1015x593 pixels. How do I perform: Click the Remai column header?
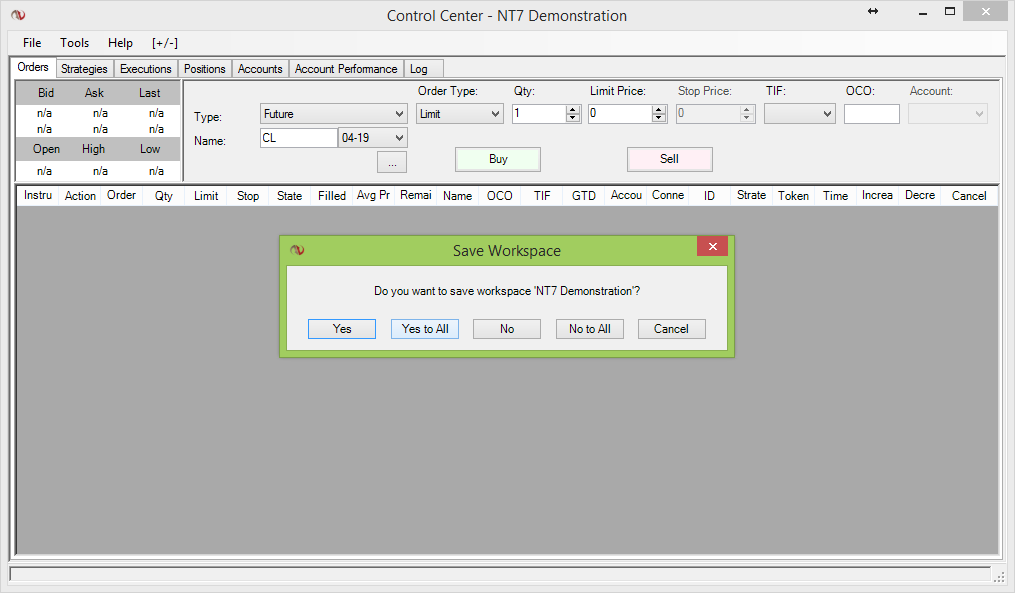tap(416, 196)
